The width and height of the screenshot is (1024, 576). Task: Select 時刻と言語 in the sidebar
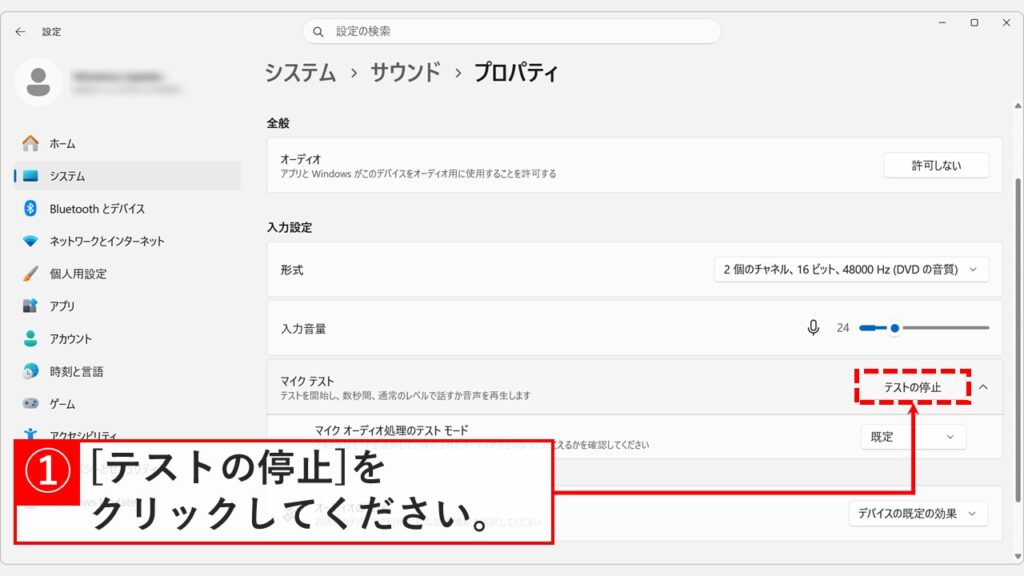93,371
